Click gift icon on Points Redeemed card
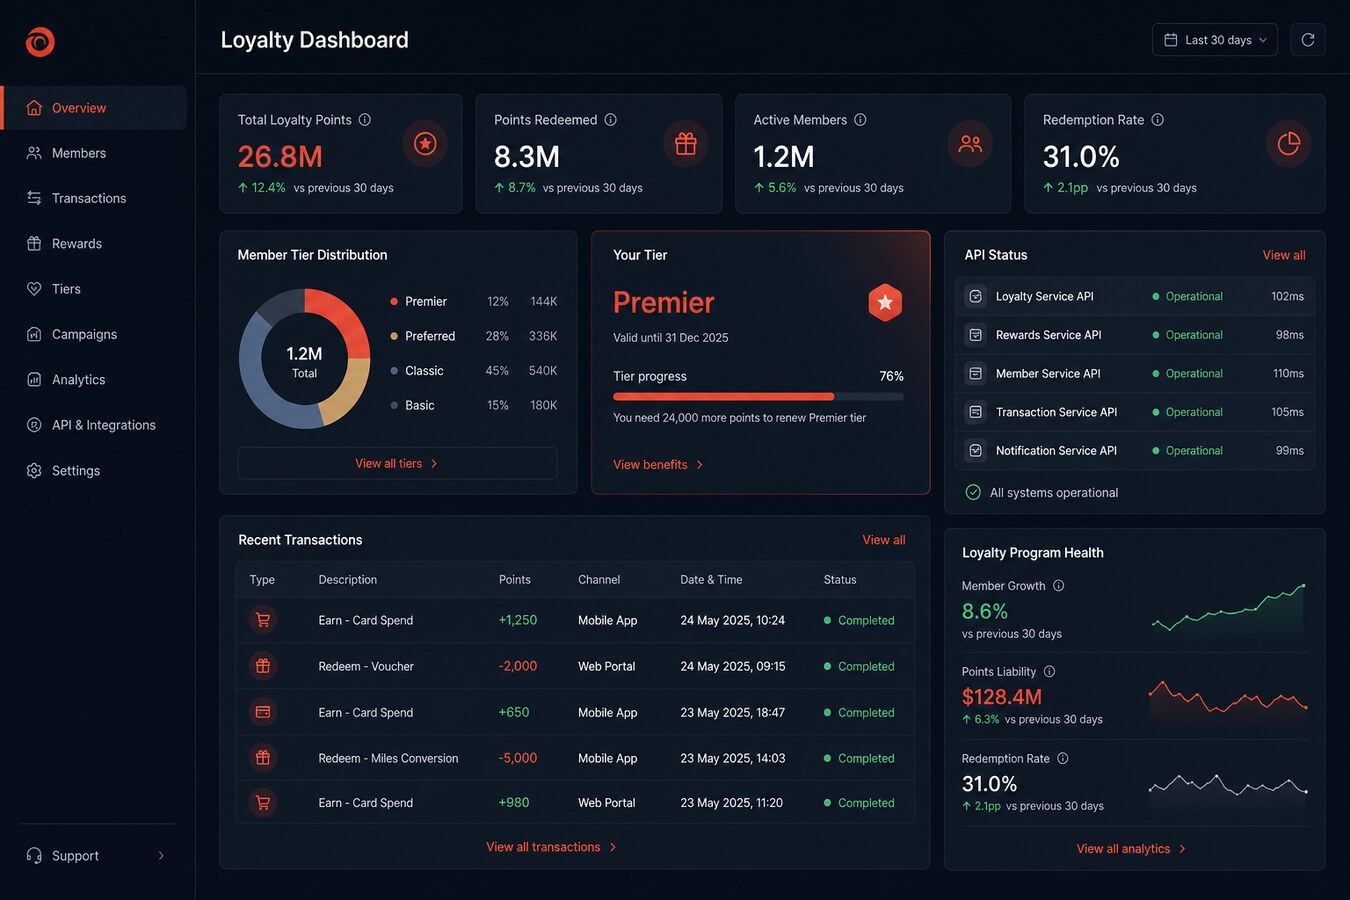The width and height of the screenshot is (1350, 900). tap(686, 144)
